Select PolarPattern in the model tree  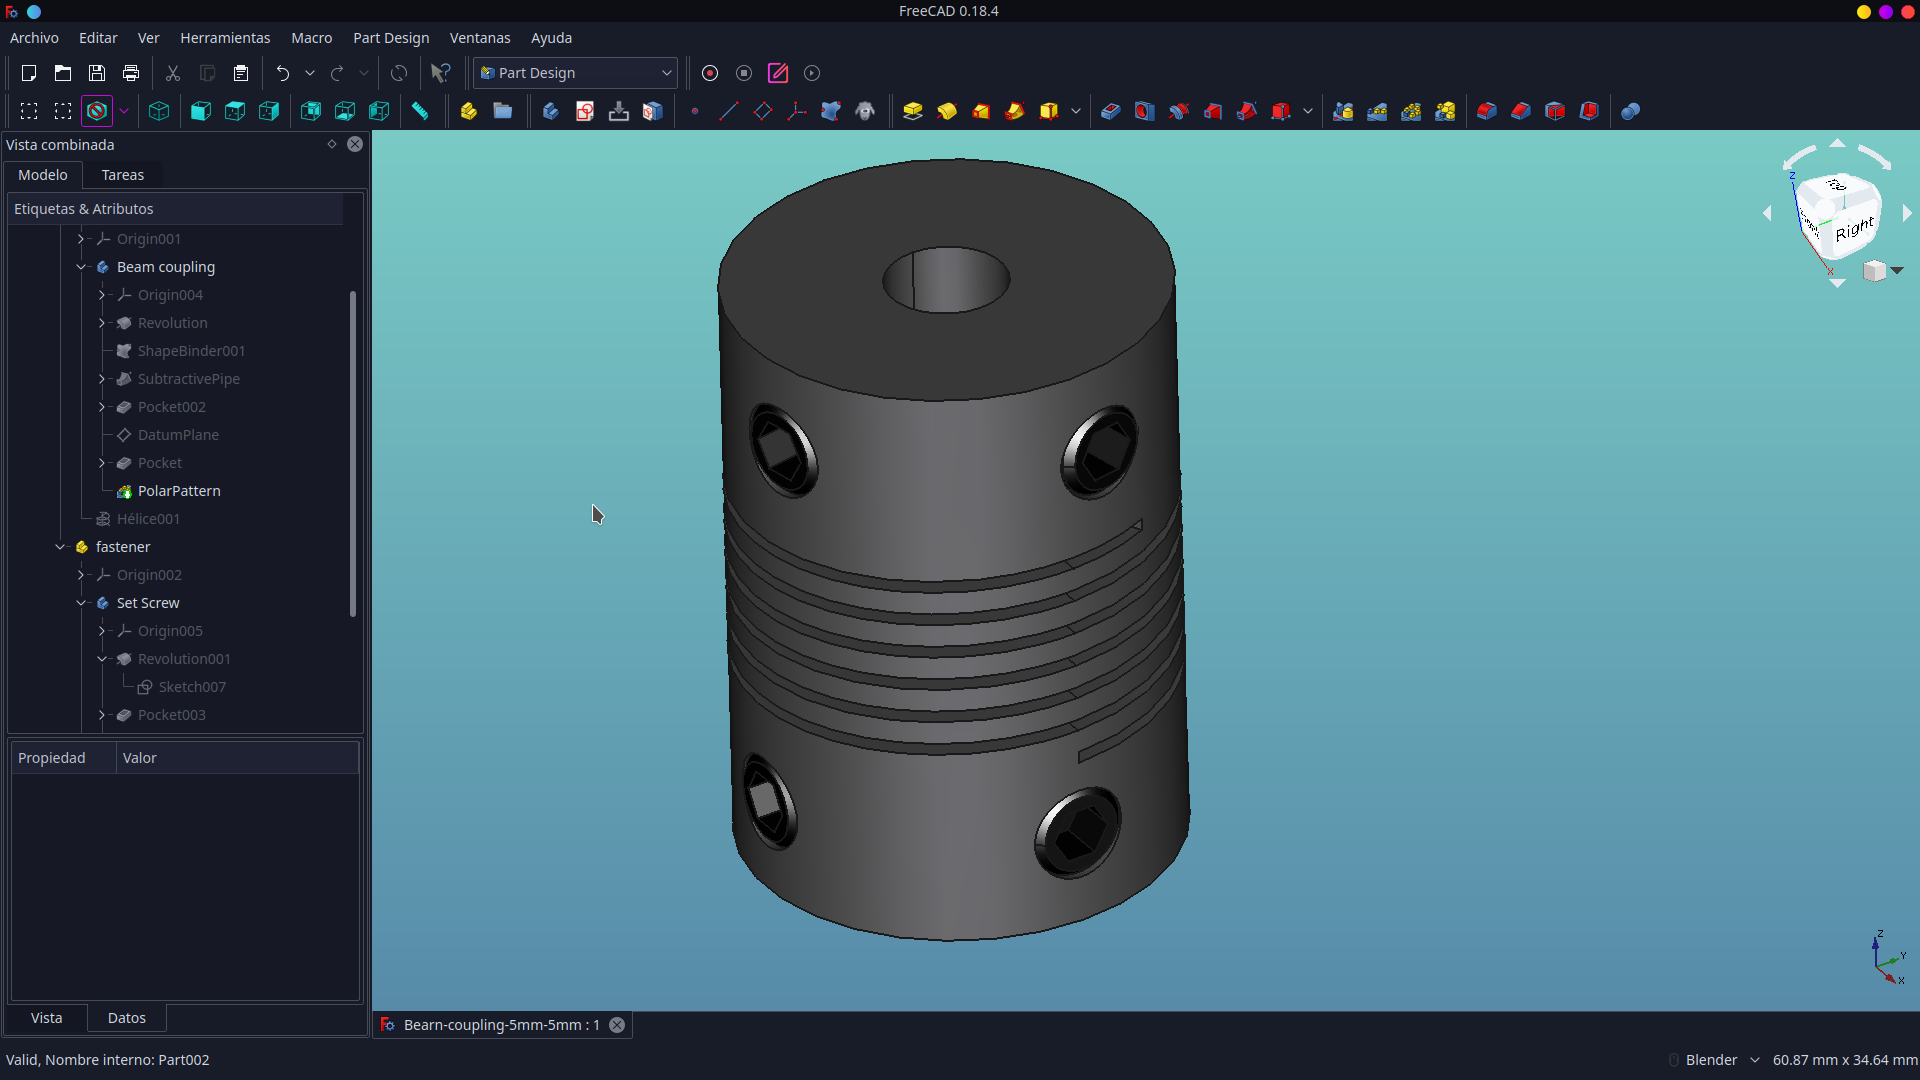pyautogui.click(x=179, y=491)
